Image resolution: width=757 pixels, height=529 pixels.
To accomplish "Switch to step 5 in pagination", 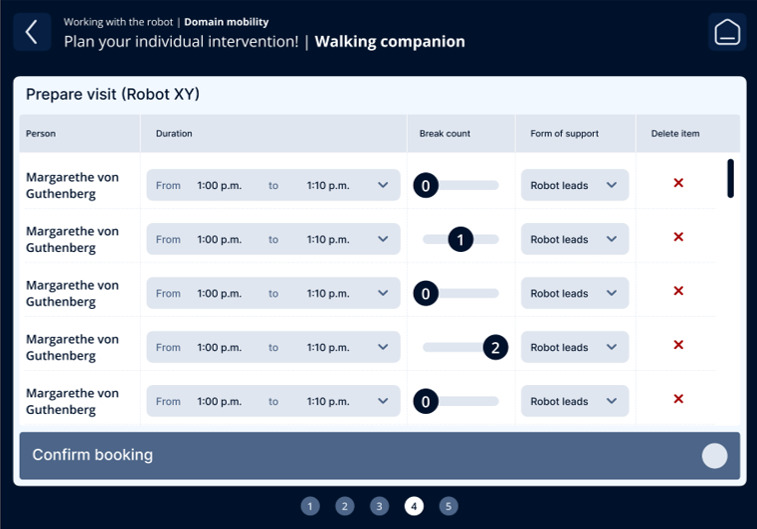I will [449, 506].
